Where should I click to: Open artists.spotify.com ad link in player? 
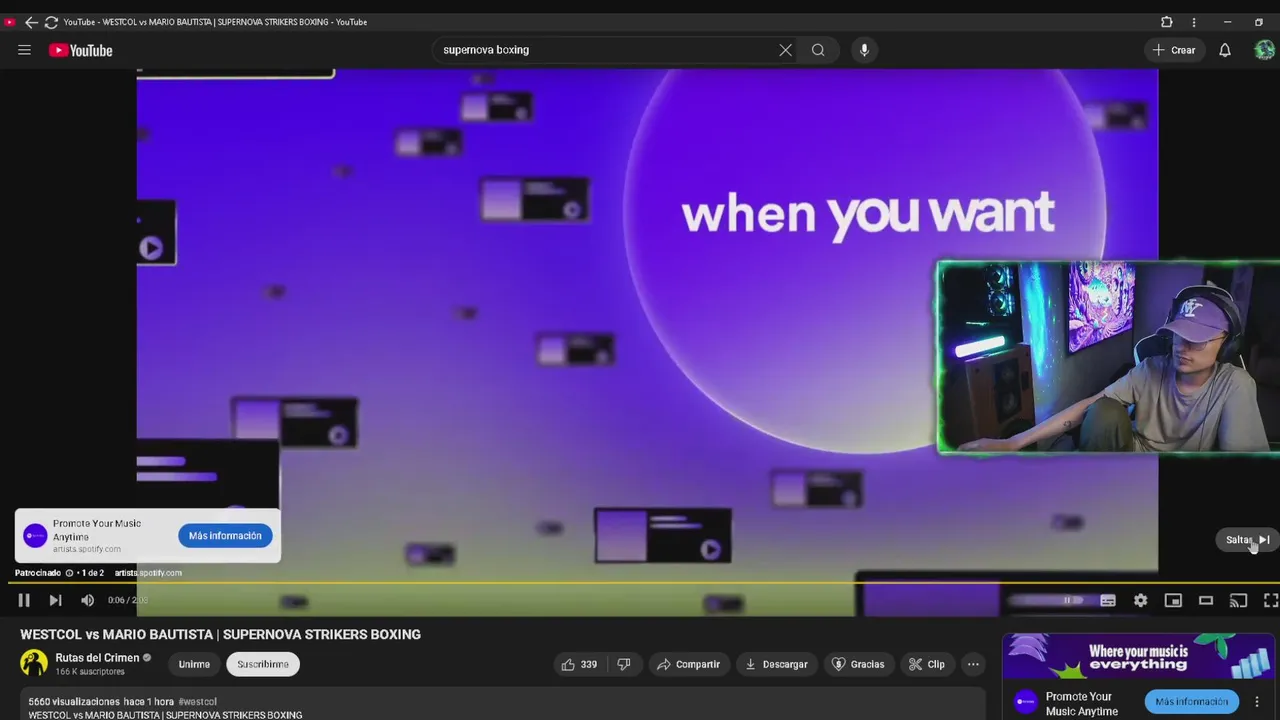(x=148, y=573)
